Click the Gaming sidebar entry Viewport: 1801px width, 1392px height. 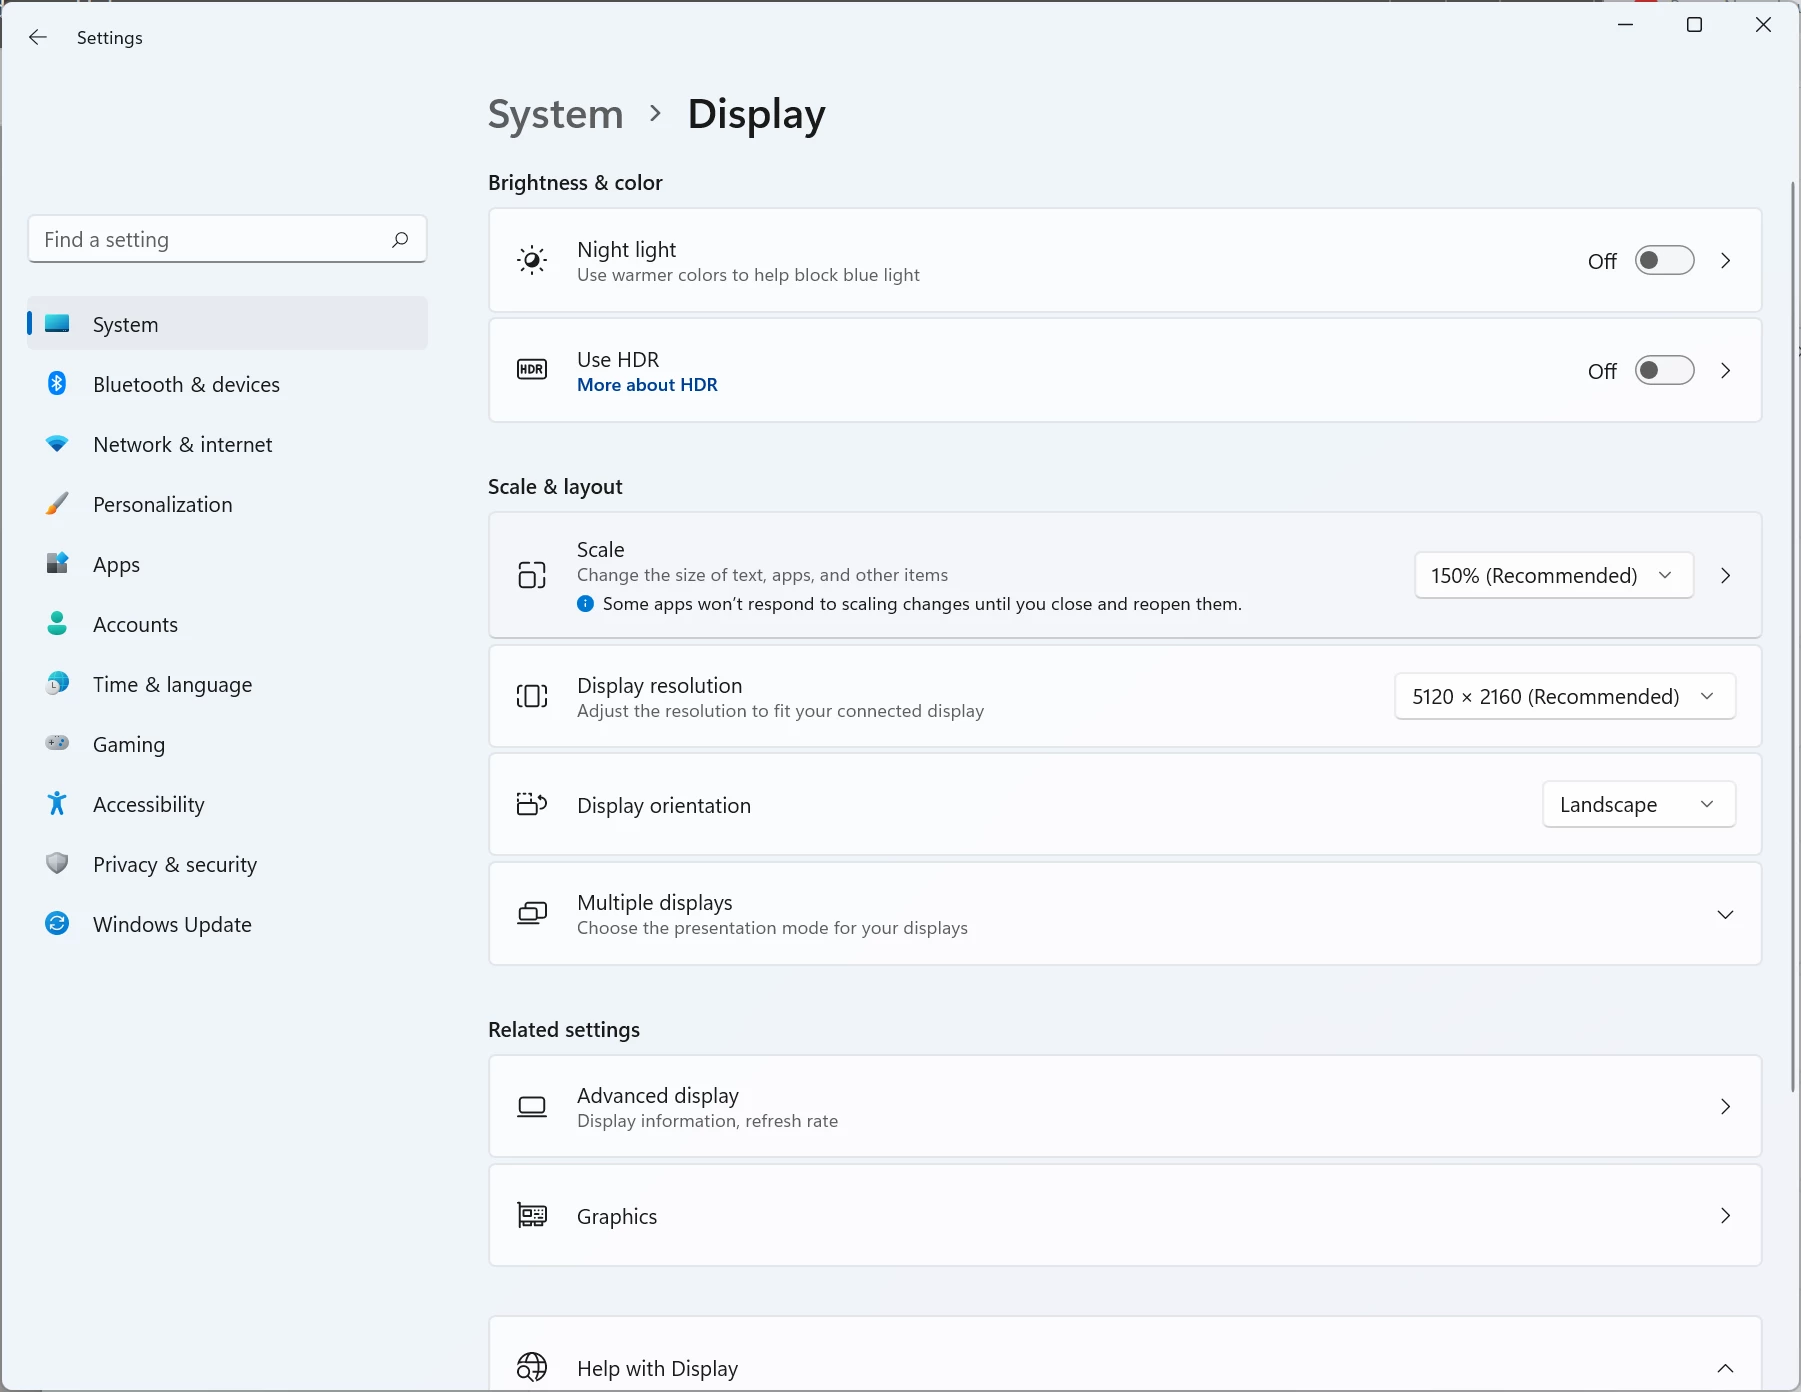228,744
